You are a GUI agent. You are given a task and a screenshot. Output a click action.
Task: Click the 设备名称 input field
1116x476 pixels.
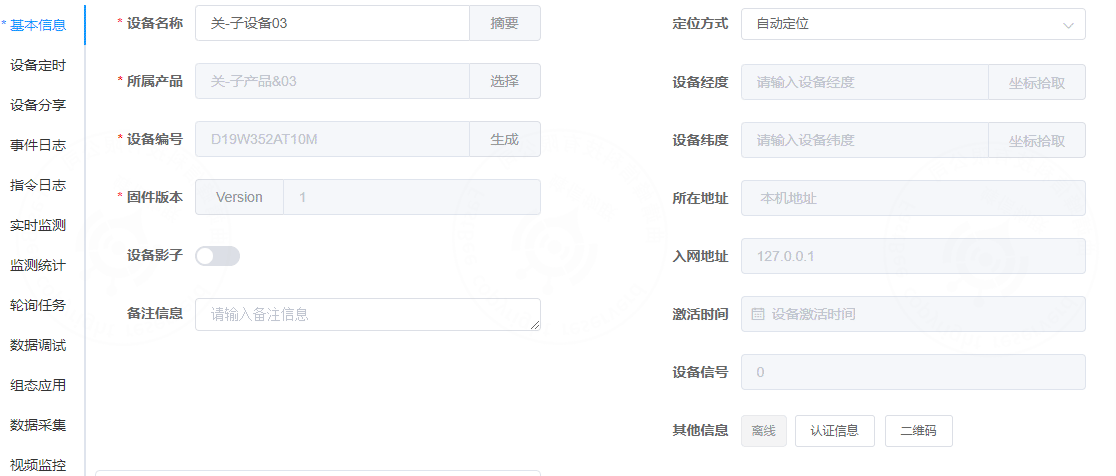[x=332, y=23]
